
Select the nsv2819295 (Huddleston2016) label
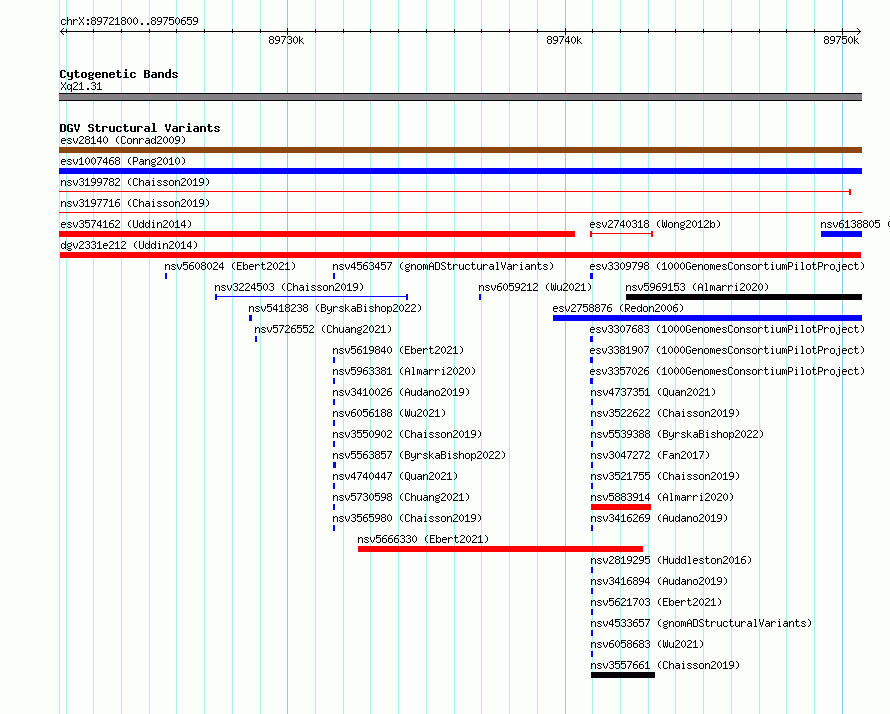[x=671, y=560]
